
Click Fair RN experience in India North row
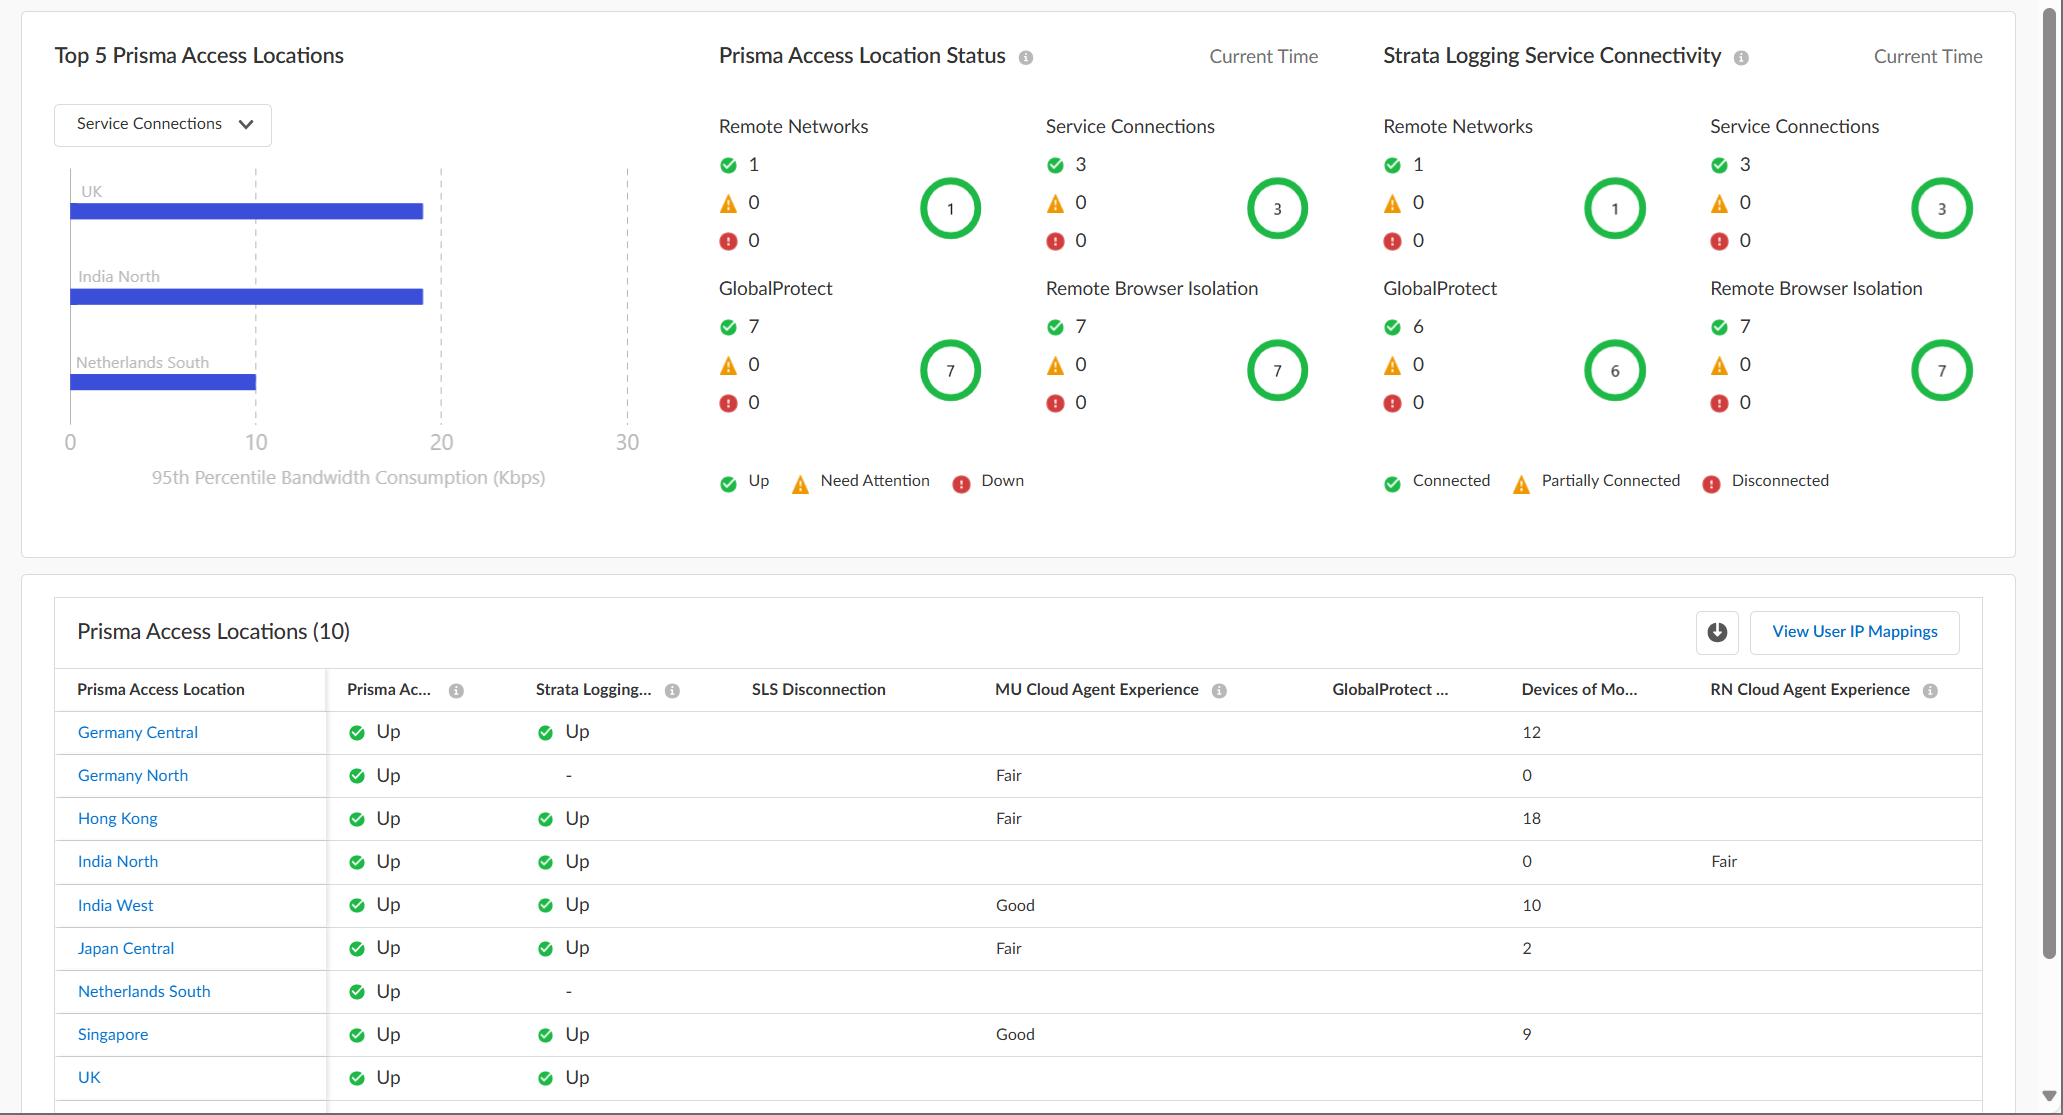[x=1723, y=861]
